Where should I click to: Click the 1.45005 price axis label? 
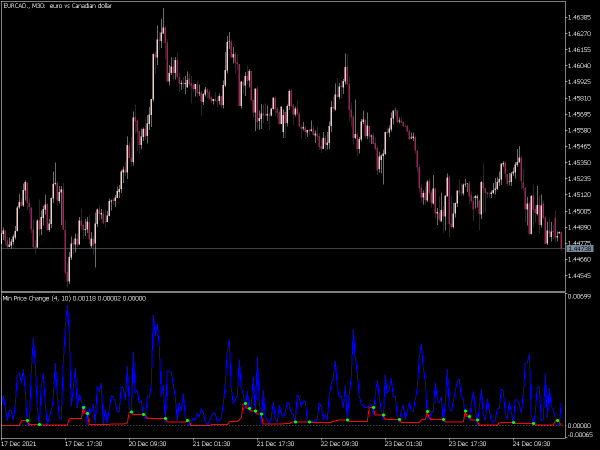tap(579, 211)
